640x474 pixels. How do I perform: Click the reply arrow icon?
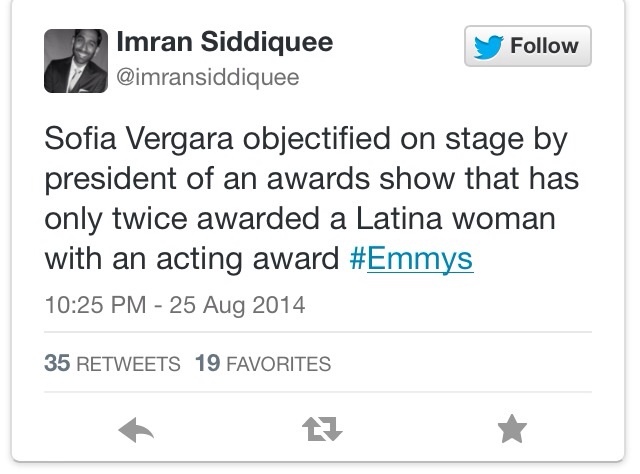coord(135,430)
